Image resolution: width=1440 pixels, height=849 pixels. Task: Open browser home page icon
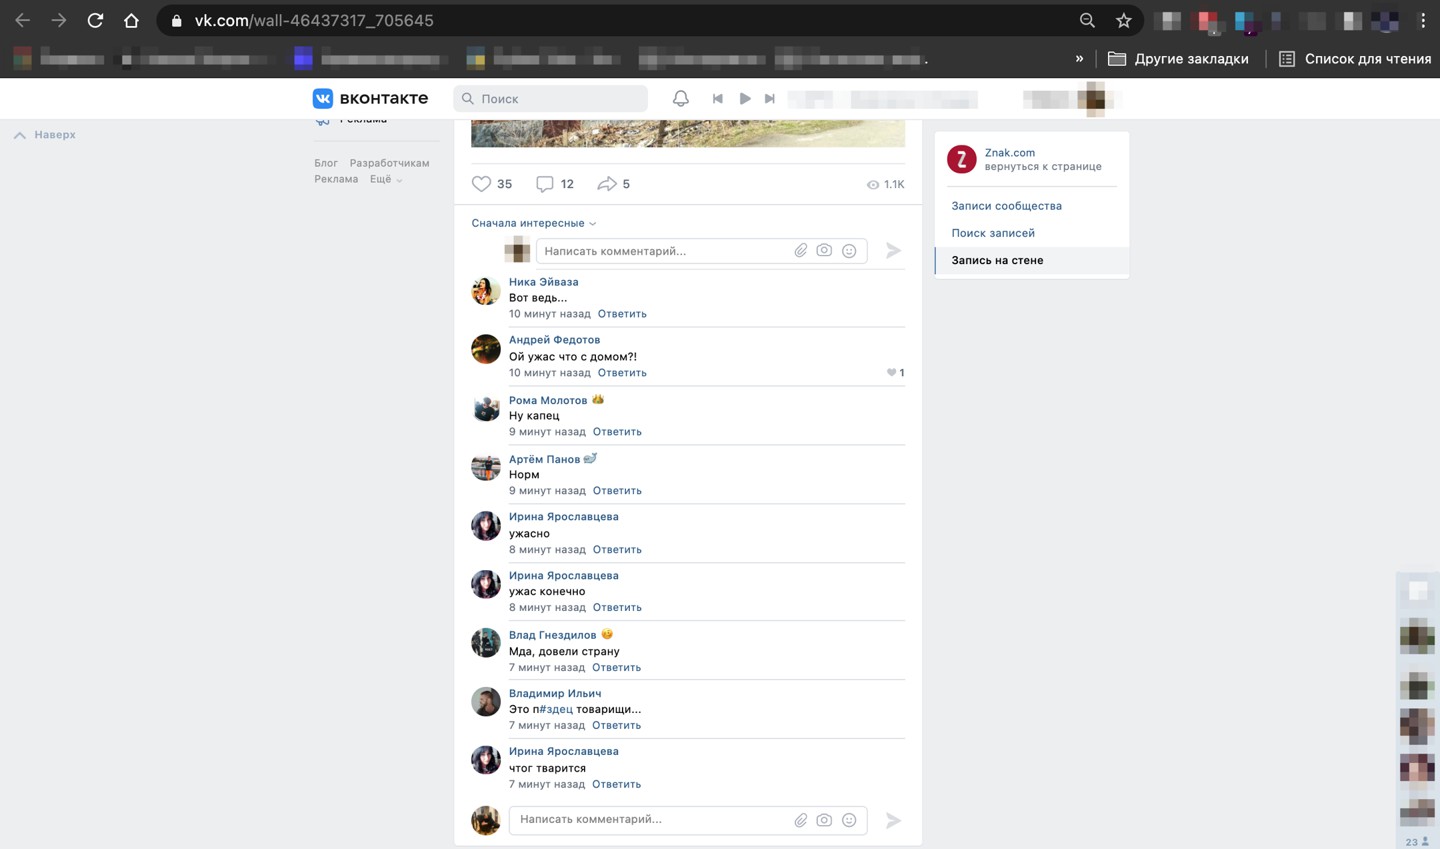(131, 20)
